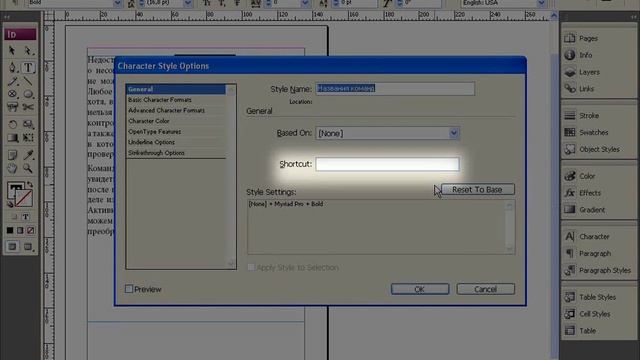Toggle the Preview checkbox in dialog
The image size is (640, 360).
[129, 289]
